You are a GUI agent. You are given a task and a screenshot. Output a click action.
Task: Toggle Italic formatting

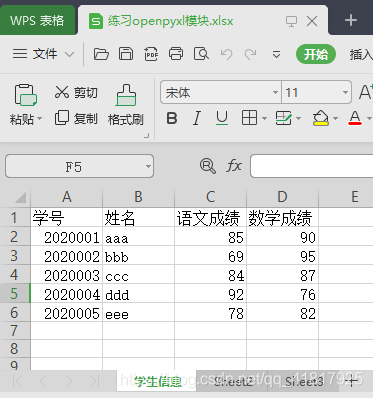tap(197, 118)
